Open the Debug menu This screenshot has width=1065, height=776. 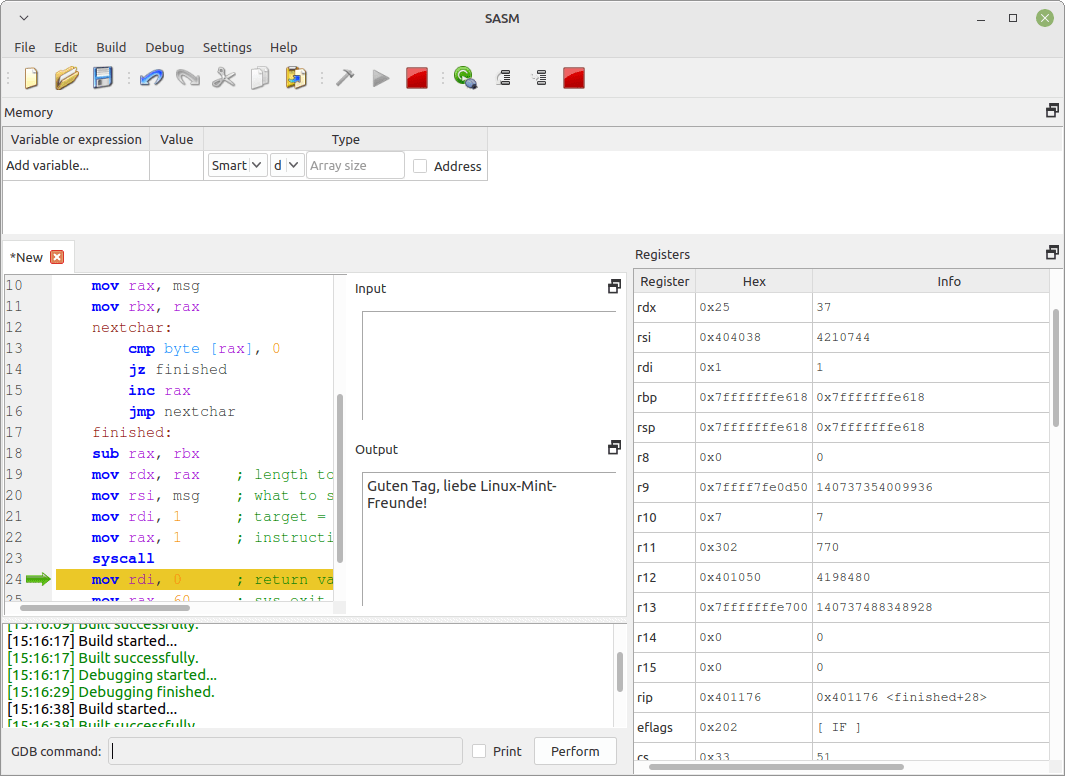pos(164,47)
